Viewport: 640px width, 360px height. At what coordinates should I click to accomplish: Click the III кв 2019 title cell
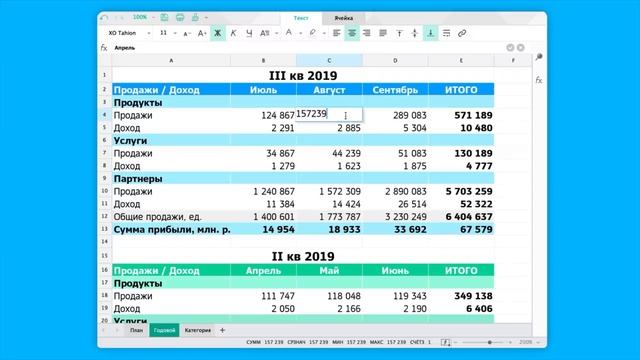click(303, 76)
